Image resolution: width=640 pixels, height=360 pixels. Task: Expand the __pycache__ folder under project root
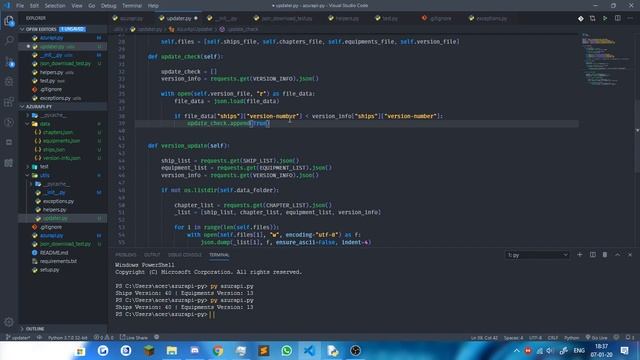click(63, 115)
